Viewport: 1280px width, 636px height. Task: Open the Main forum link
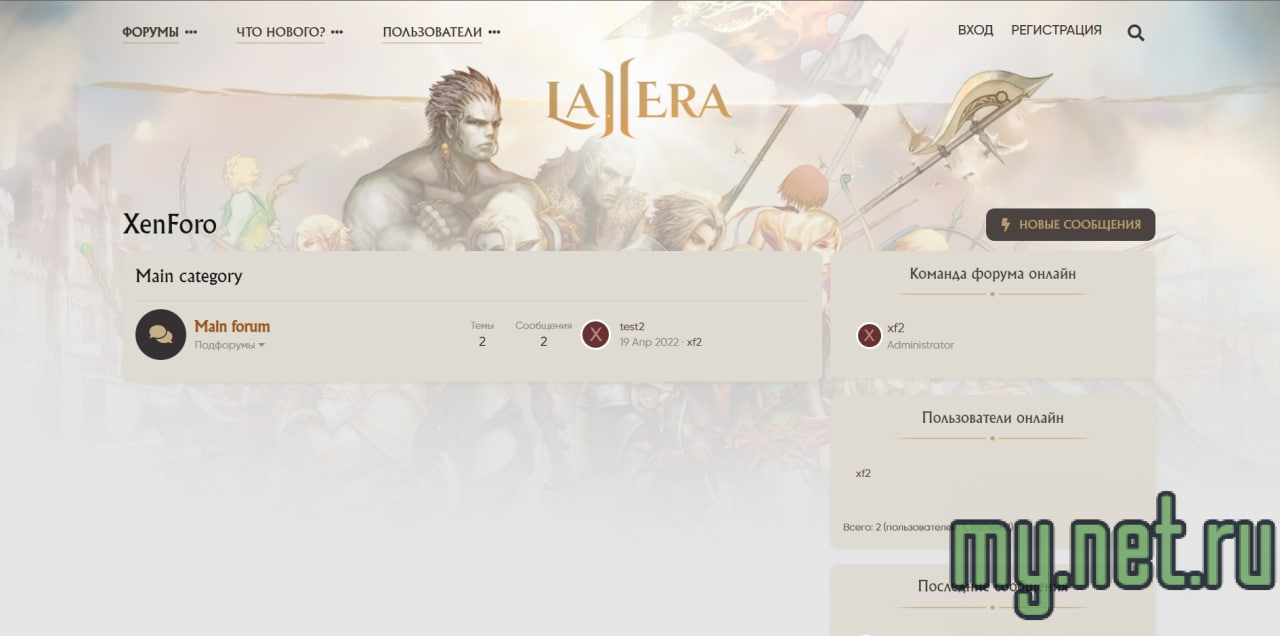point(232,326)
